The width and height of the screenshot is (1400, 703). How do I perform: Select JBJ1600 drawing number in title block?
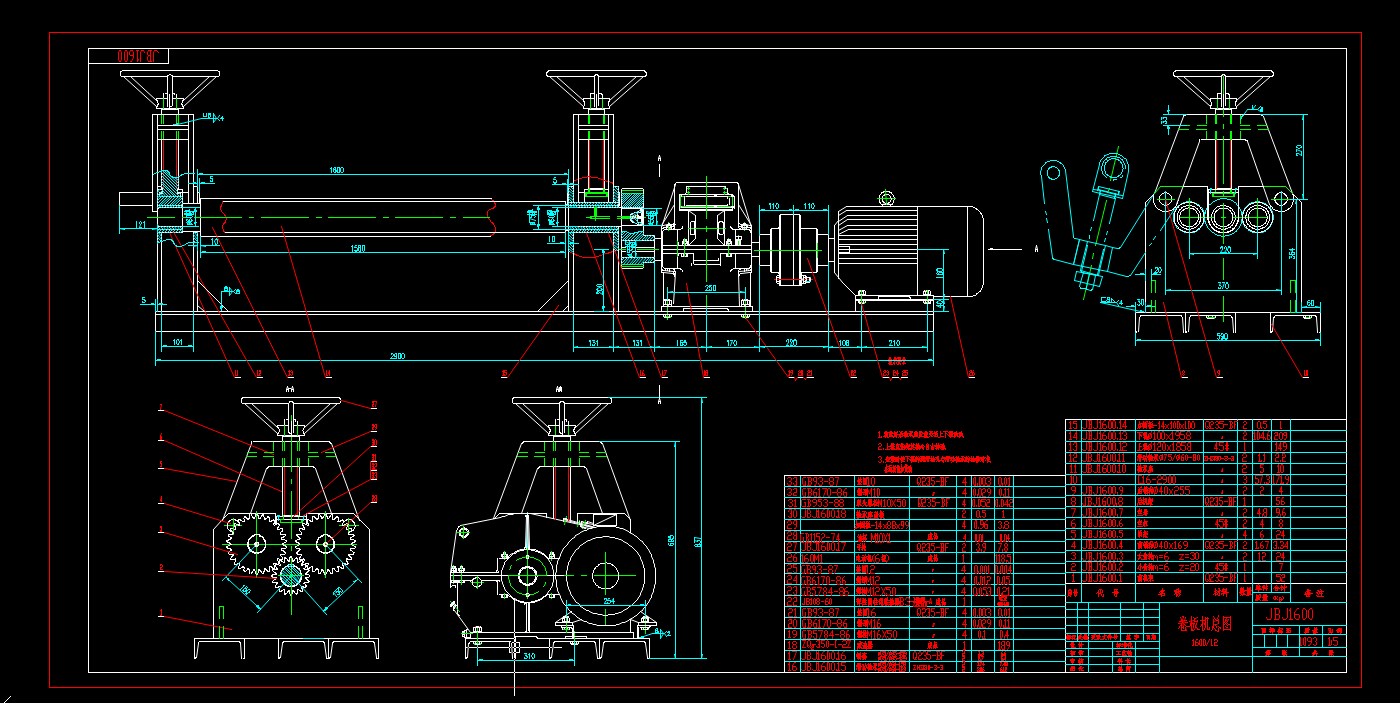[x=1291, y=613]
